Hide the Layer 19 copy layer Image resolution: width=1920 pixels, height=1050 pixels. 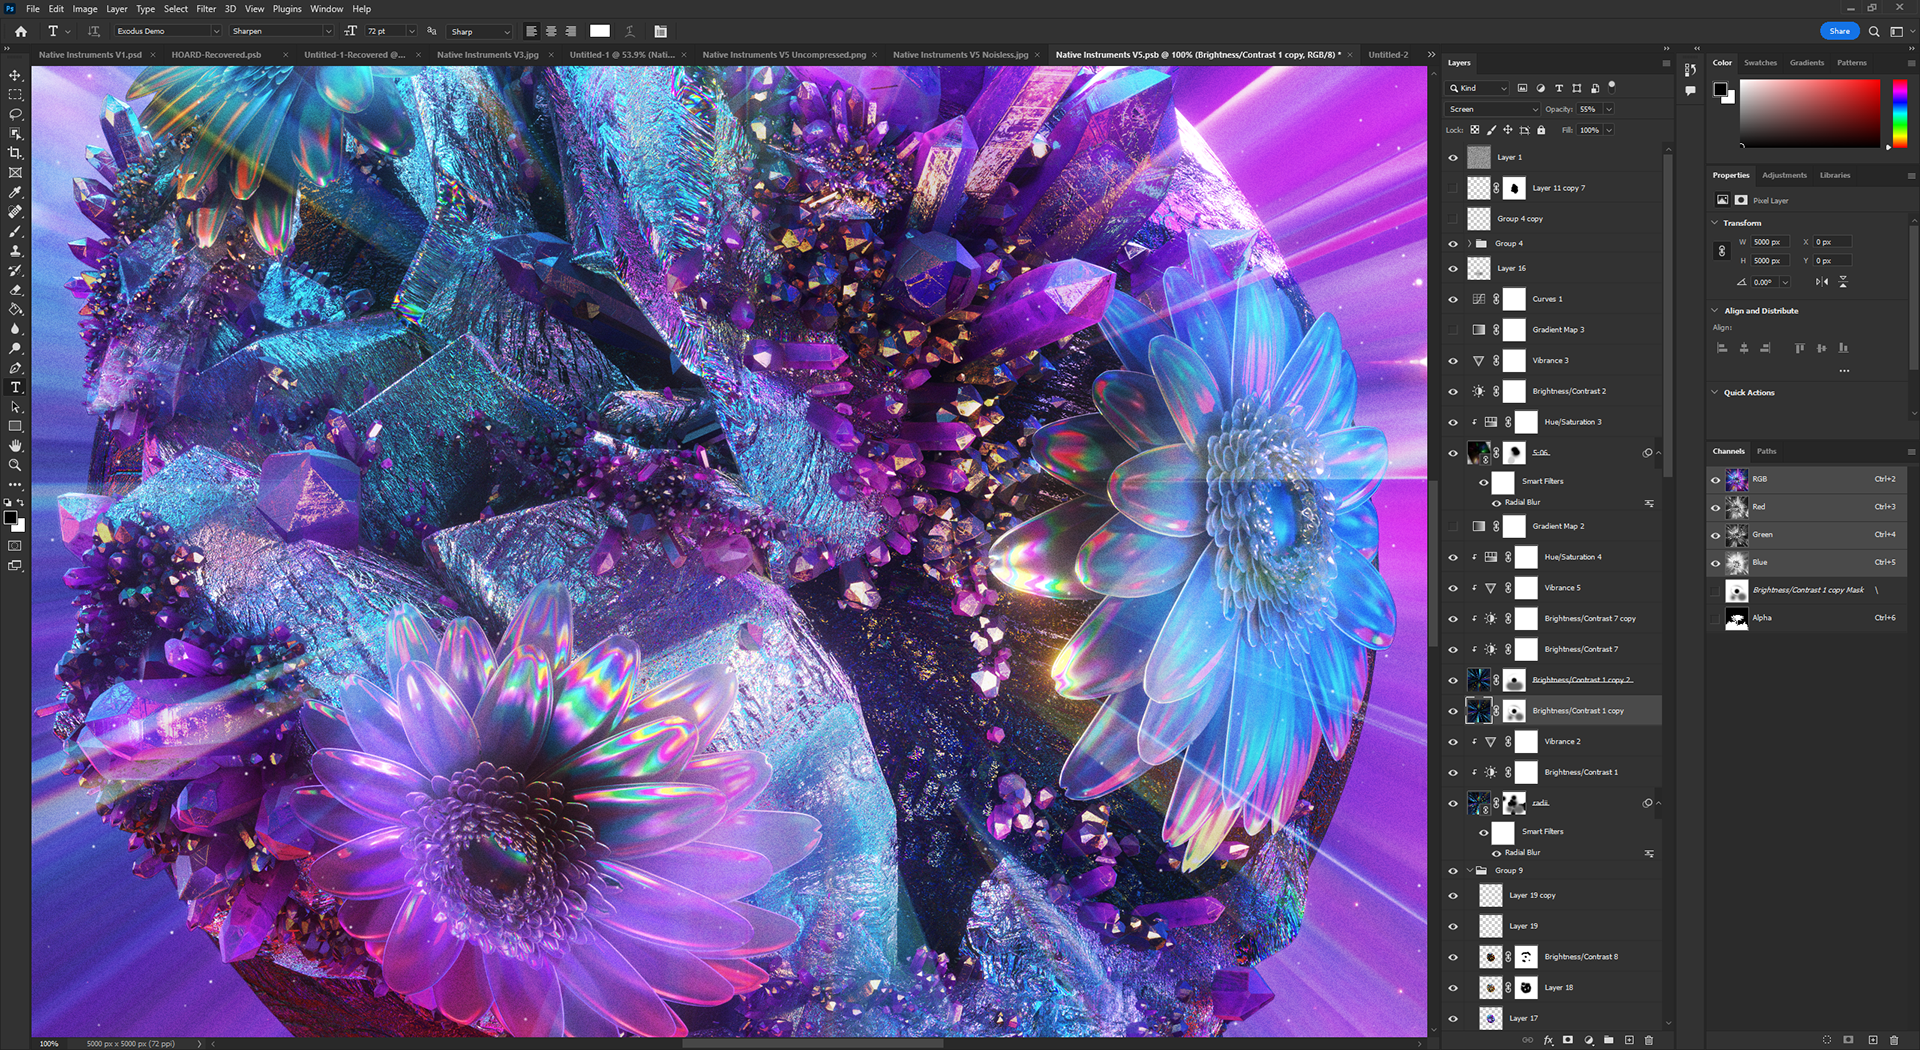pos(1453,896)
